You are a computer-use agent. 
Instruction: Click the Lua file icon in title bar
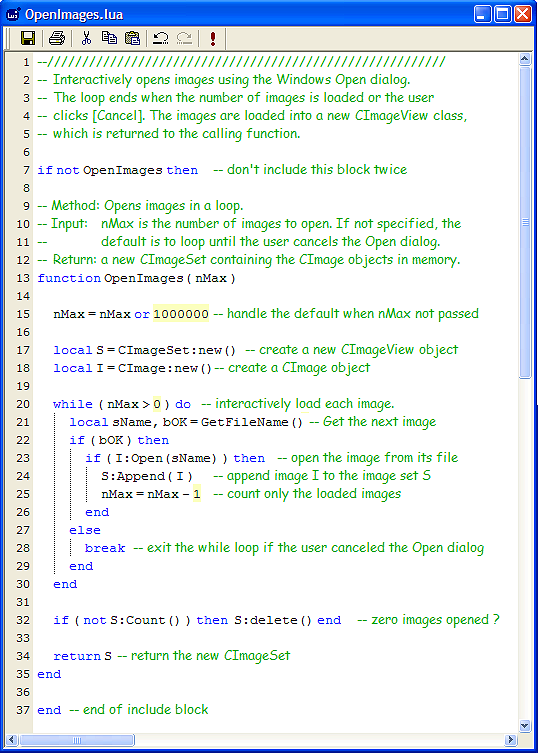(13, 15)
